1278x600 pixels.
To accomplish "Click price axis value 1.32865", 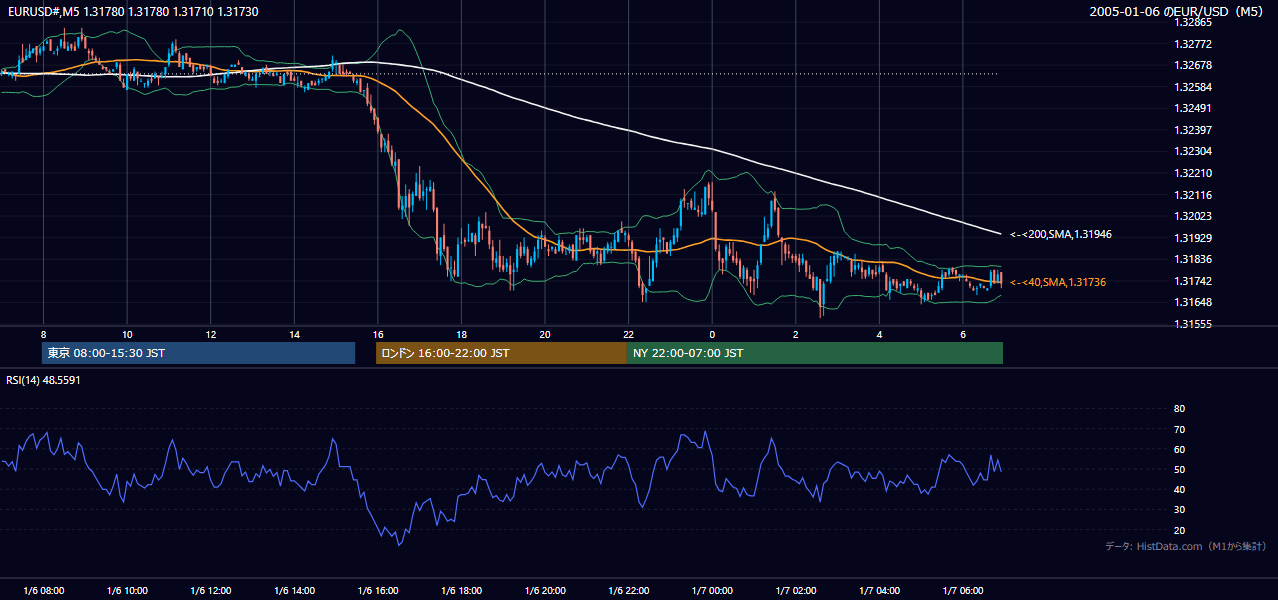I will 1193,22.
